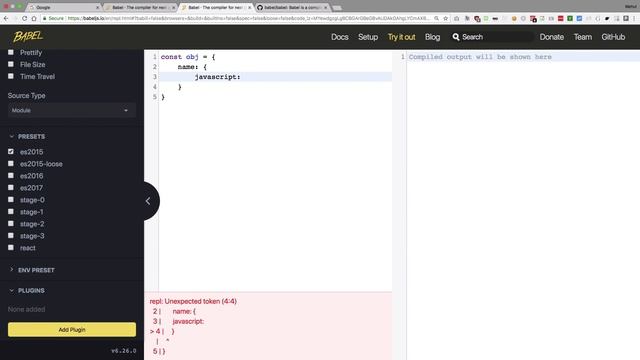640x360 pixels.
Task: Open the GitHub link
Action: tap(613, 37)
